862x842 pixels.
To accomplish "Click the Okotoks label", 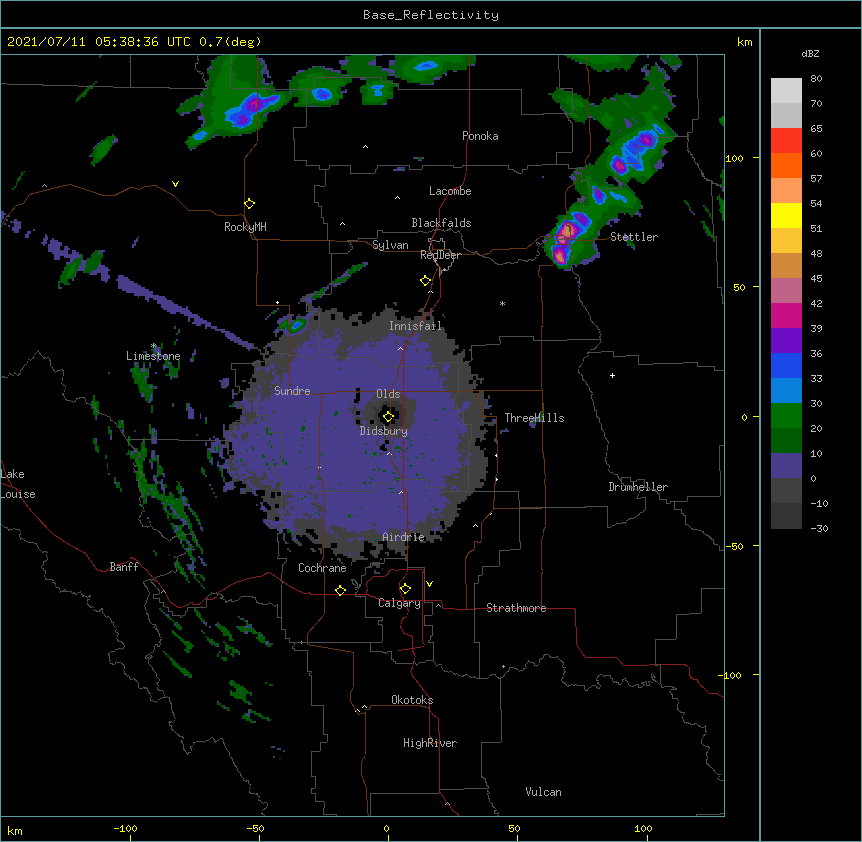I will (x=412, y=700).
